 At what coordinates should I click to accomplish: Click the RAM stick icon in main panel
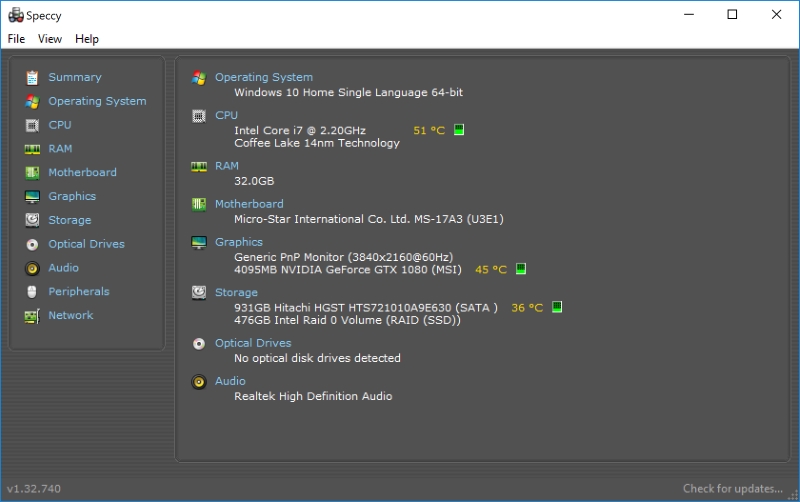tap(199, 167)
